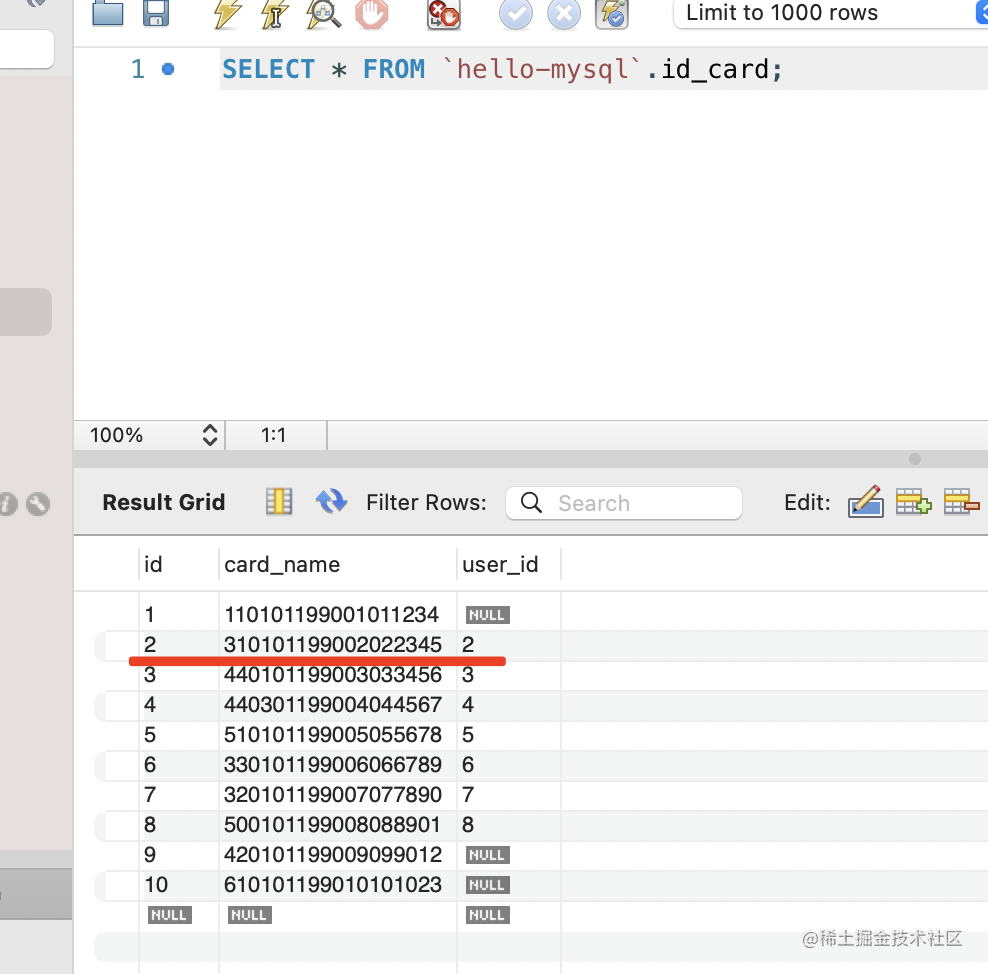Image resolution: width=988 pixels, height=974 pixels.
Task: Stop query execution hand icon
Action: point(372,14)
